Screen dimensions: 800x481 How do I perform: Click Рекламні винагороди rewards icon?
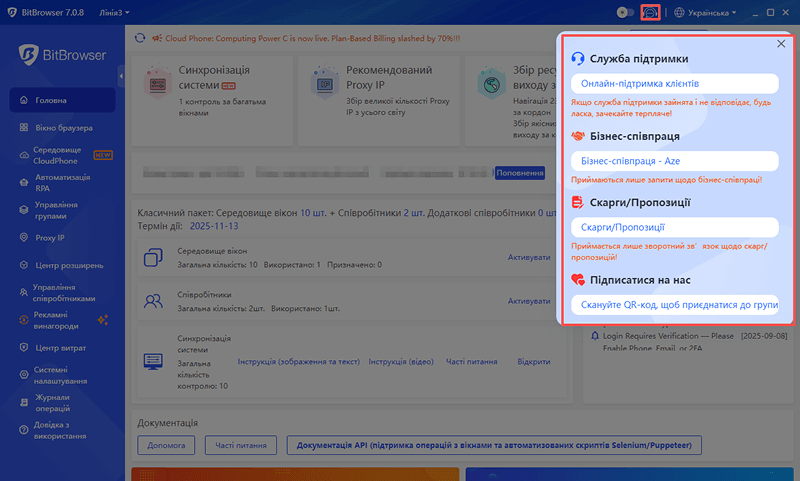point(26,320)
